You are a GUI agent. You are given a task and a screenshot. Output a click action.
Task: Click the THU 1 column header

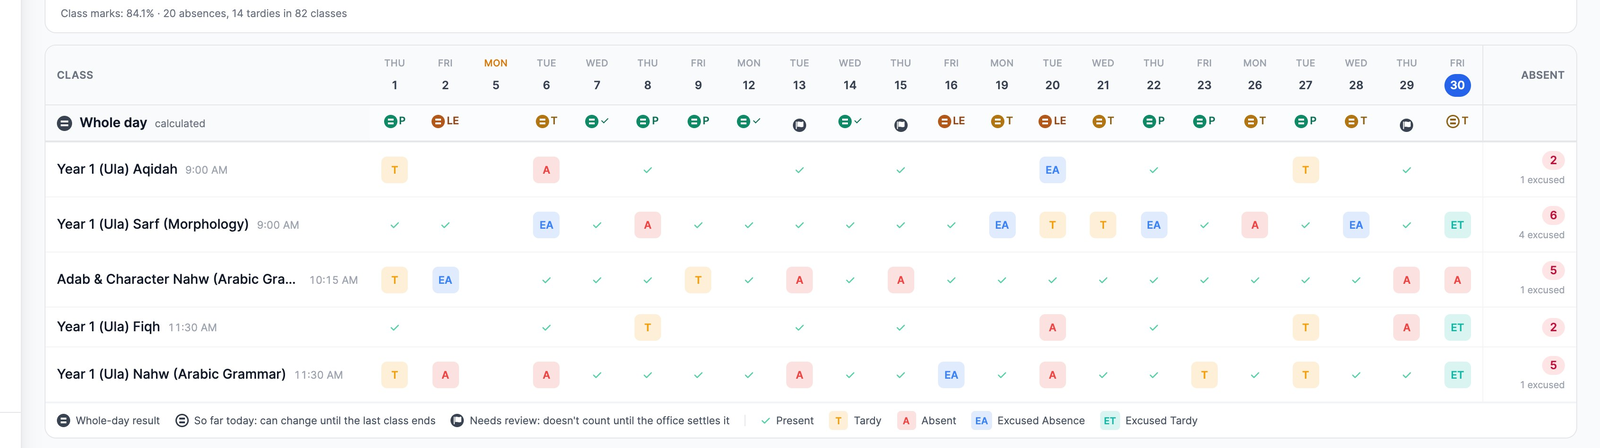point(395,75)
